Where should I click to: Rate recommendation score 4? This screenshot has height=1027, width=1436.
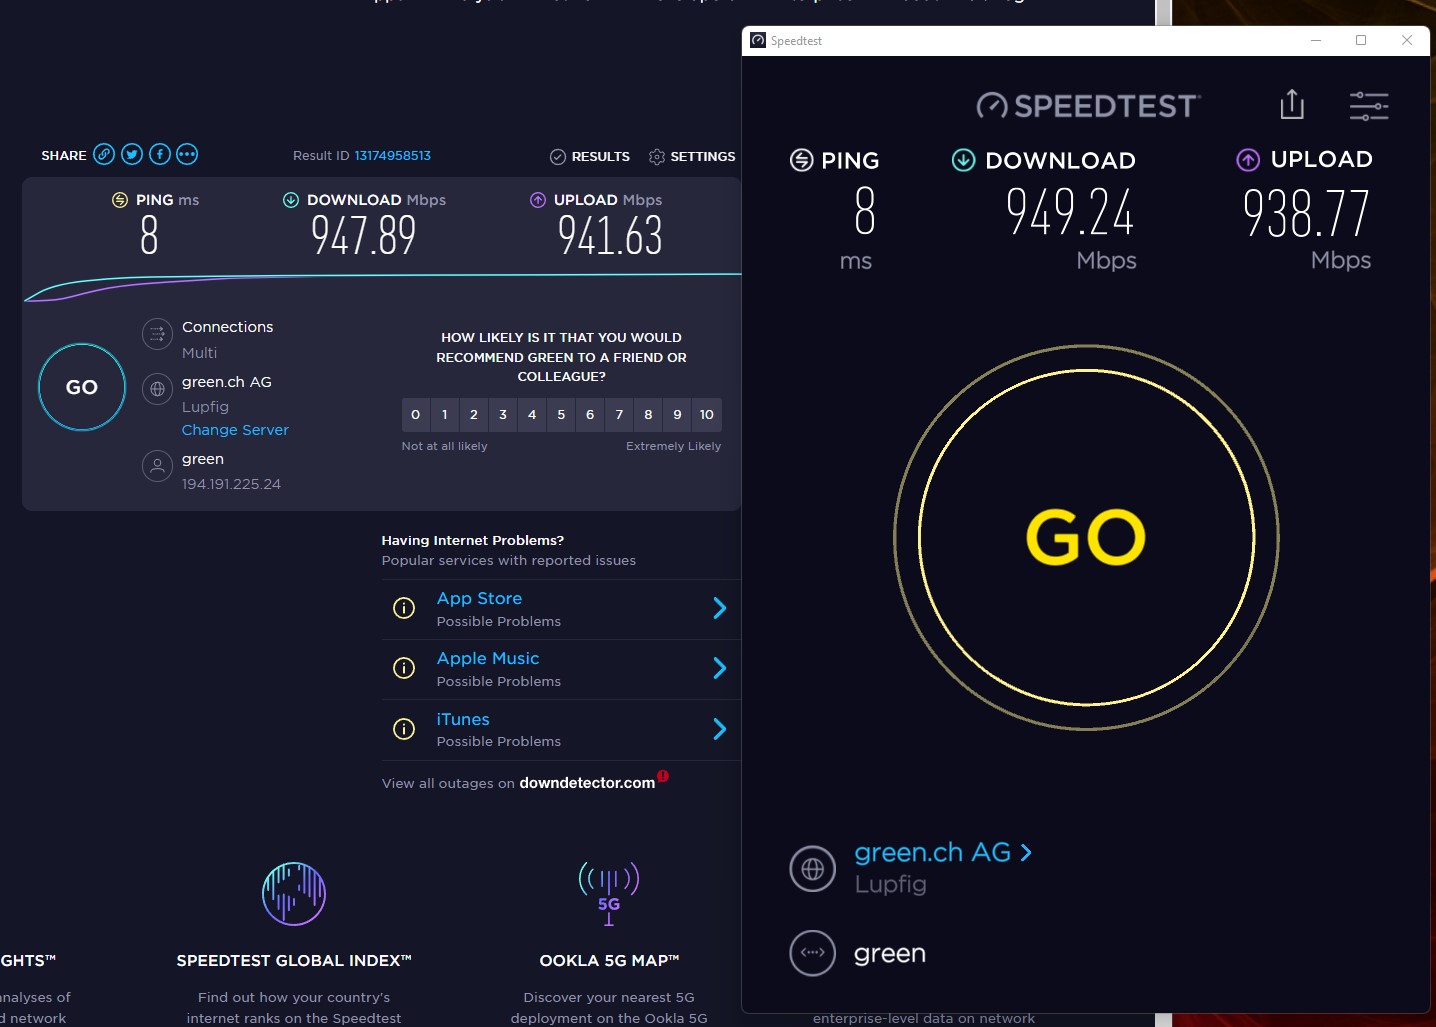coord(532,415)
